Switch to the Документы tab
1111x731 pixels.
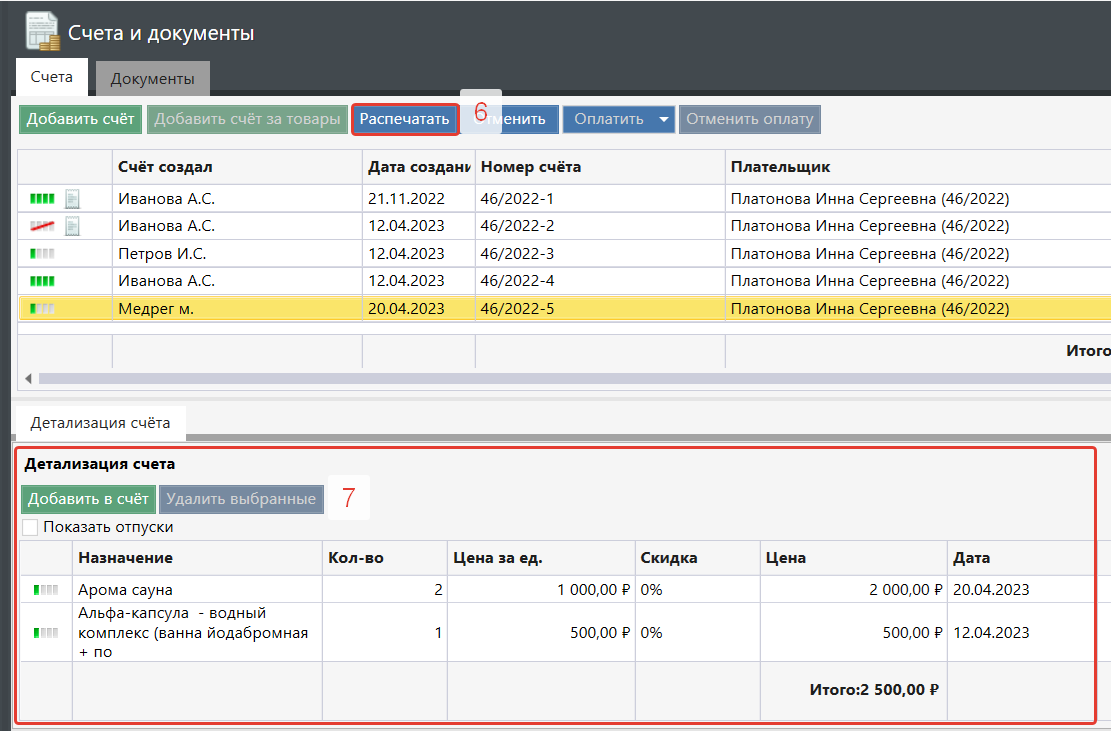[152, 79]
